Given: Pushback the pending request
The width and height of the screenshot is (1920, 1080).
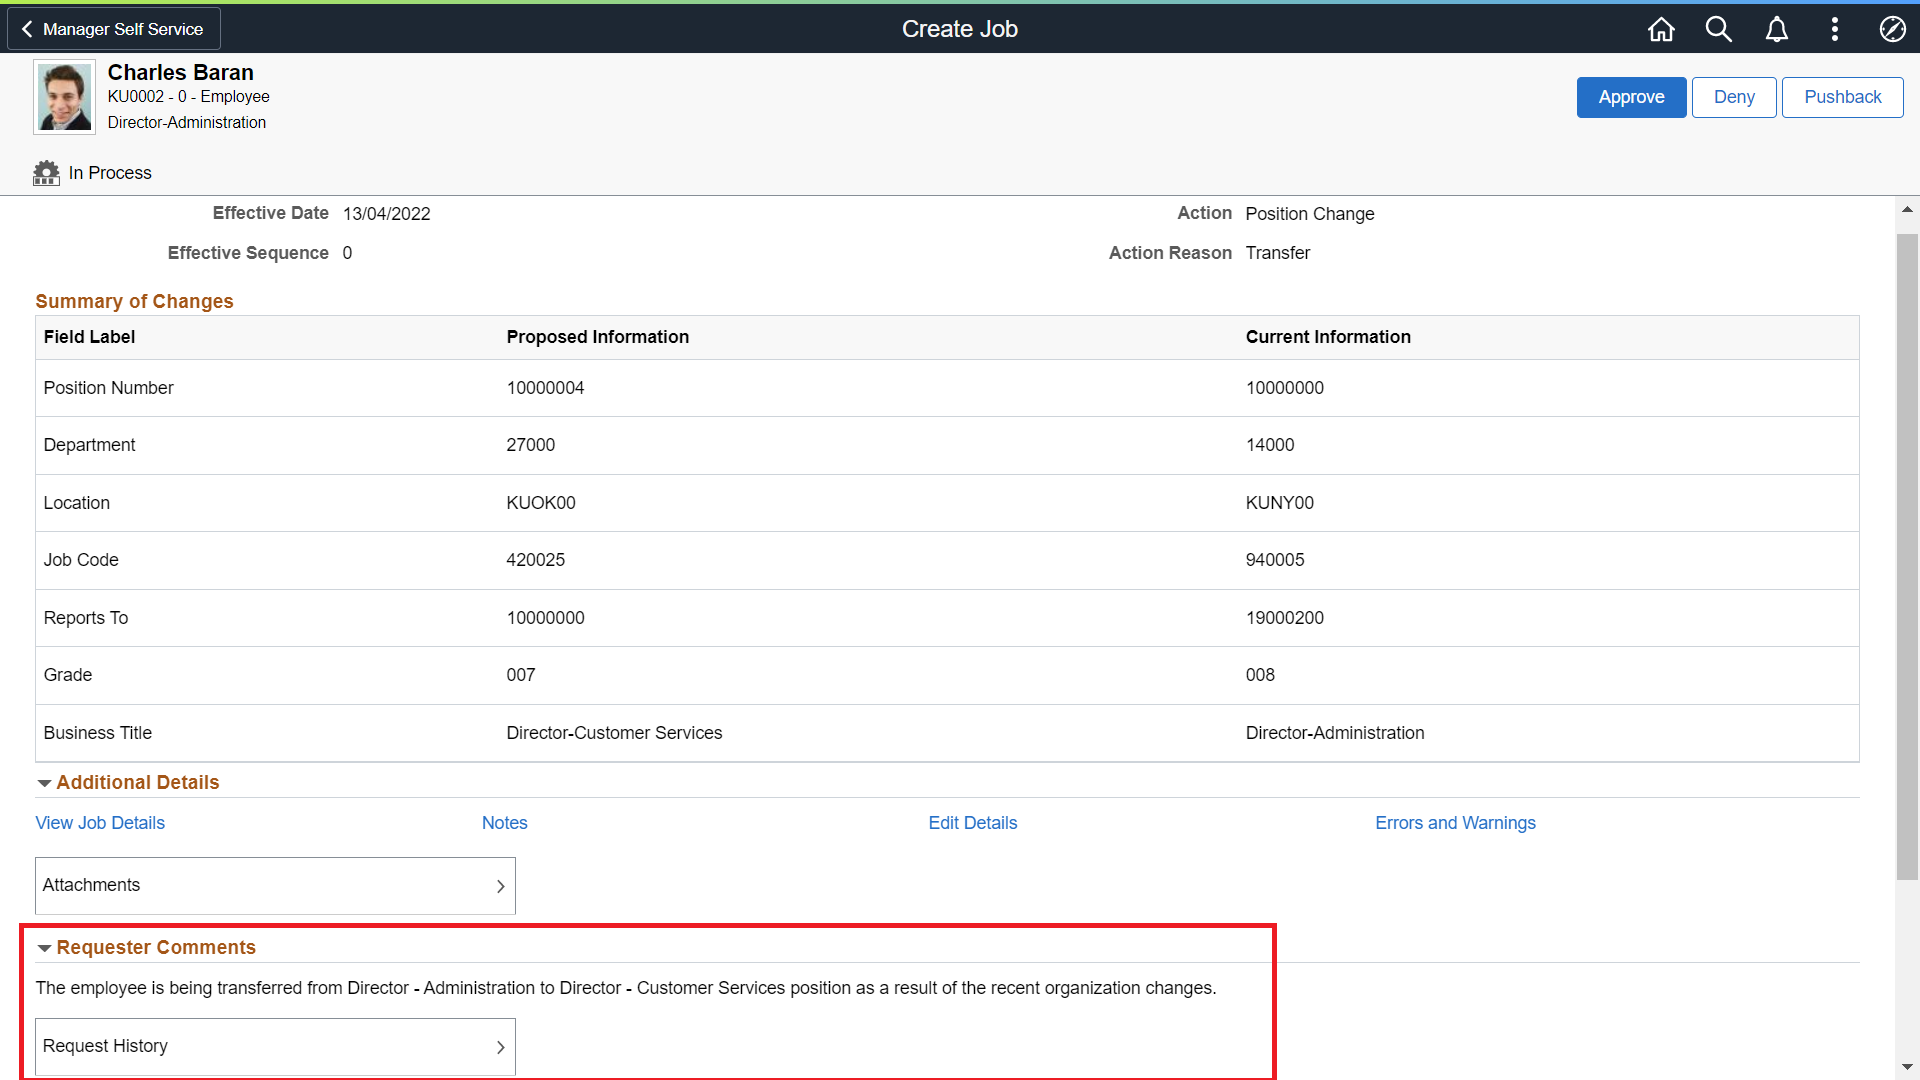Looking at the screenshot, I should (1842, 97).
